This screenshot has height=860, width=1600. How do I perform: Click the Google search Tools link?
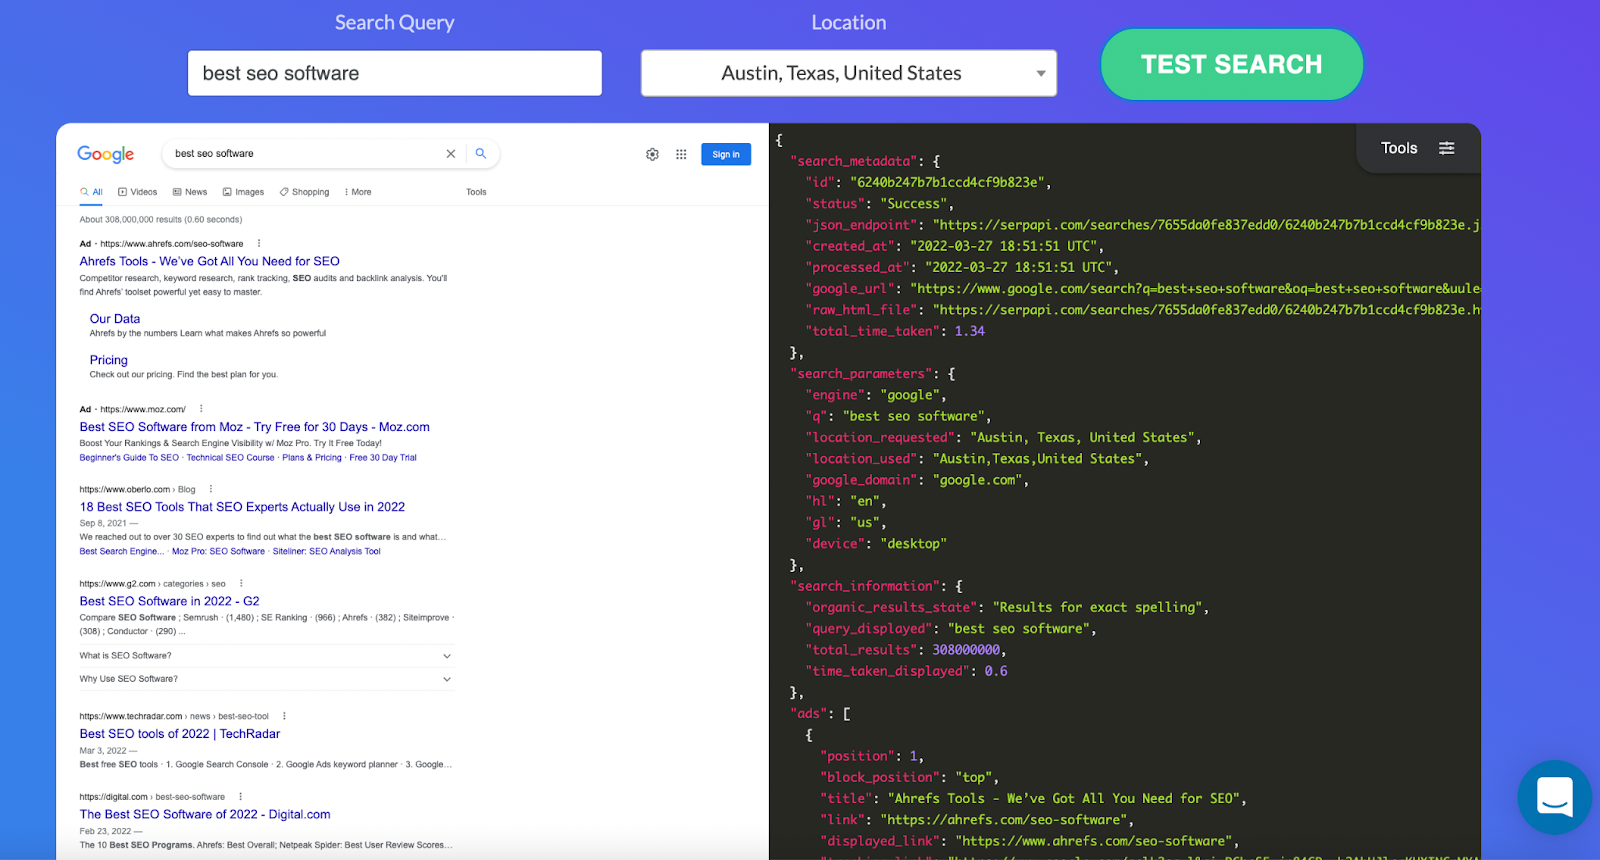pos(476,192)
